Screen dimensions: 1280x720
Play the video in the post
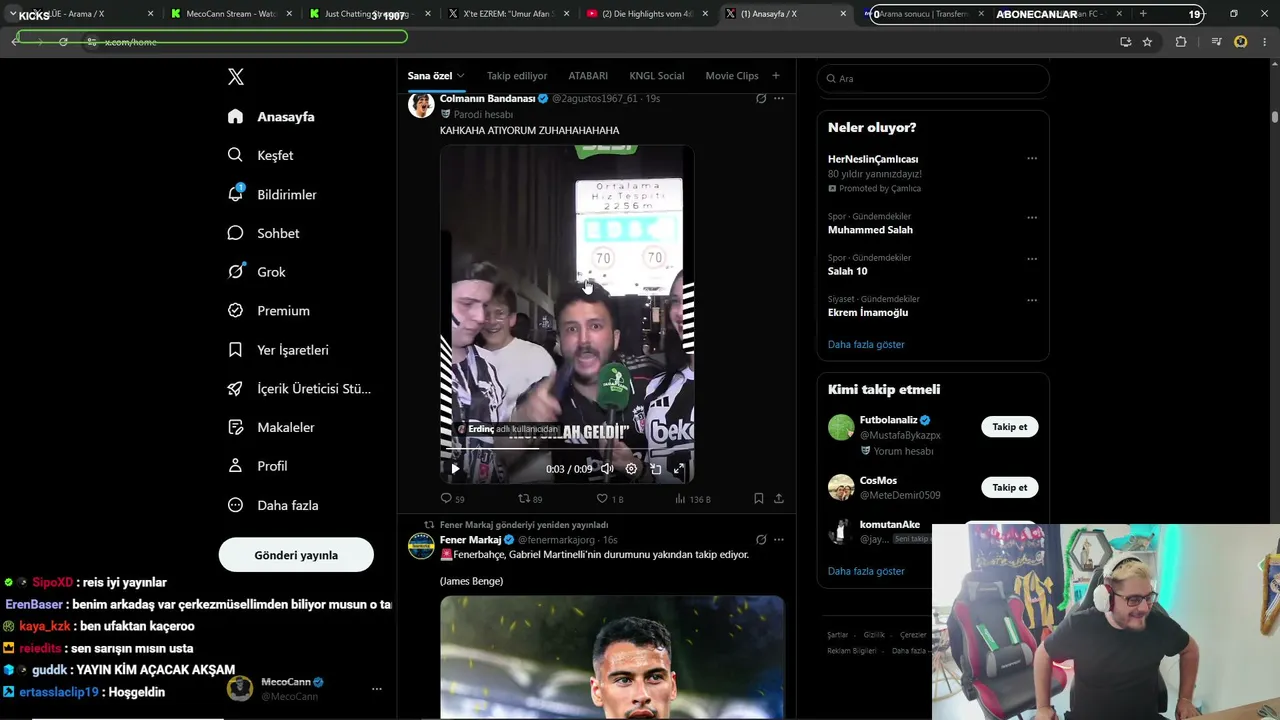click(x=455, y=468)
